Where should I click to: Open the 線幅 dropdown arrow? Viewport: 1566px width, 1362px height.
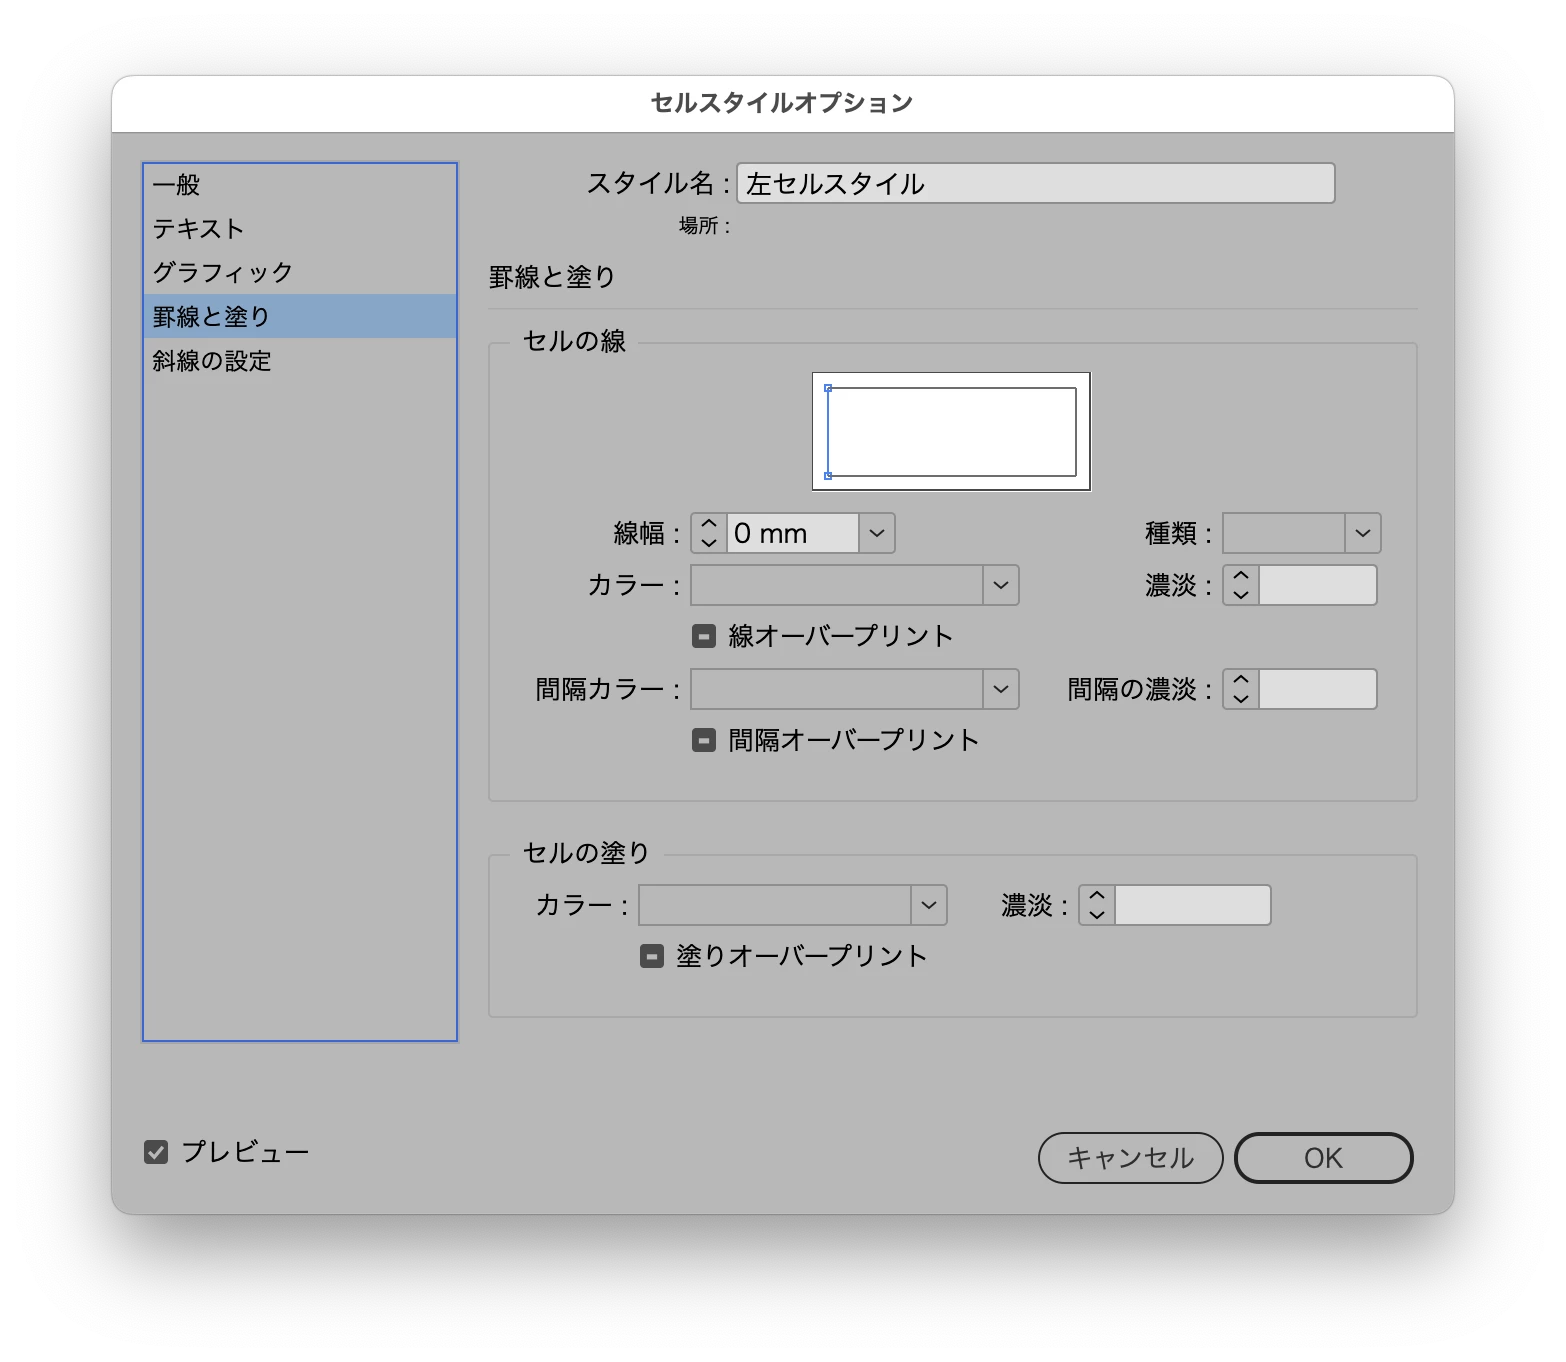877,533
